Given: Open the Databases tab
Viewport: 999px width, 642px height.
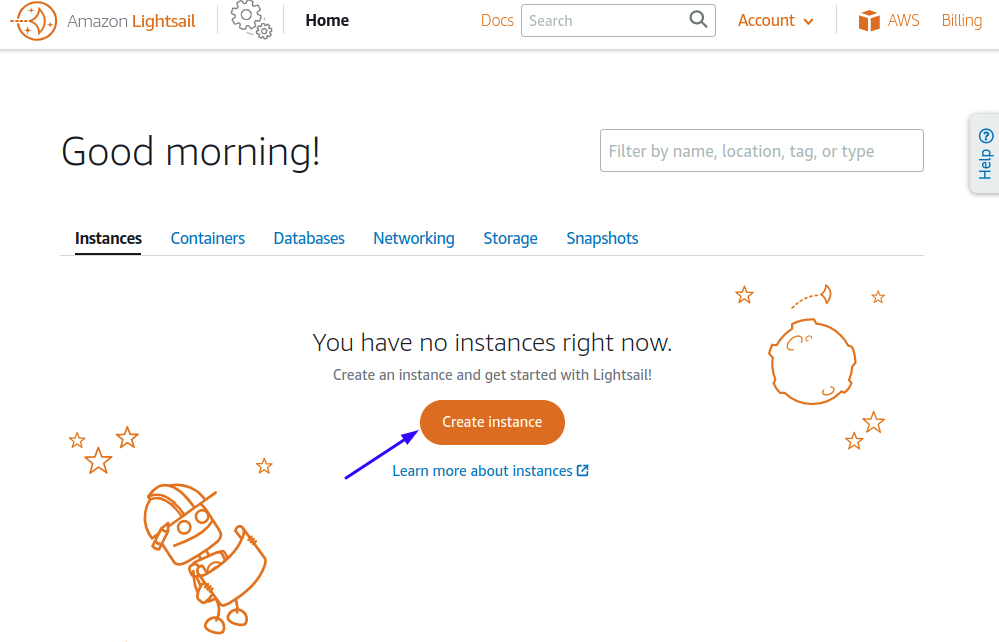Looking at the screenshot, I should coord(309,238).
